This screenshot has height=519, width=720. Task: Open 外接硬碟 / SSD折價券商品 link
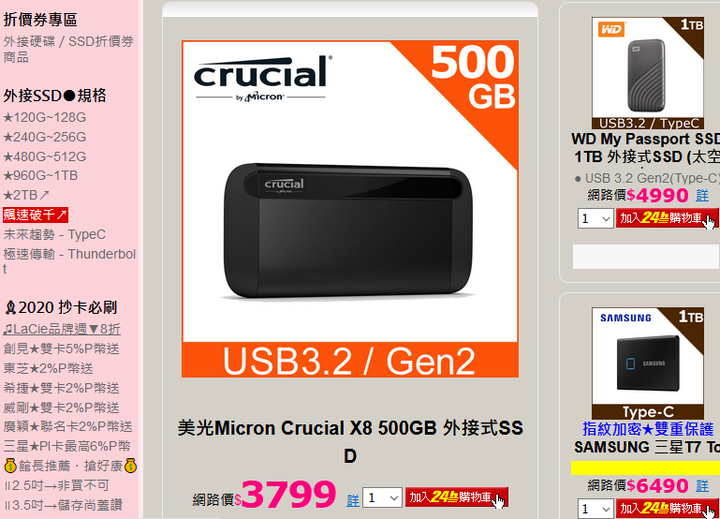(x=68, y=49)
